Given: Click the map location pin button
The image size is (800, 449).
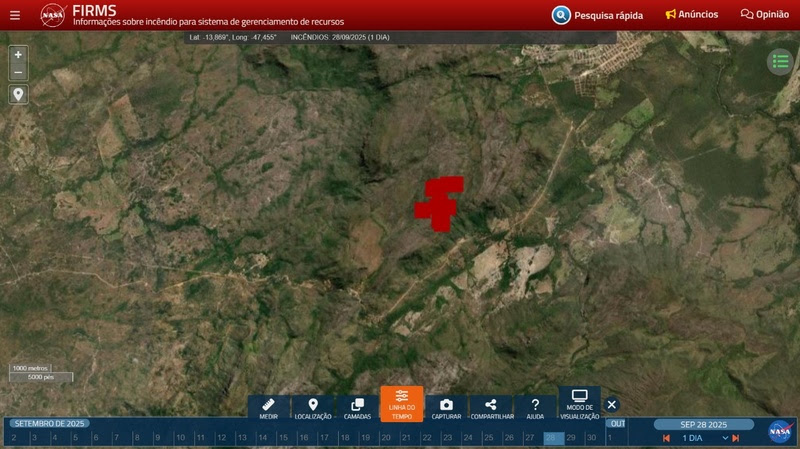Looking at the screenshot, I should (x=18, y=95).
